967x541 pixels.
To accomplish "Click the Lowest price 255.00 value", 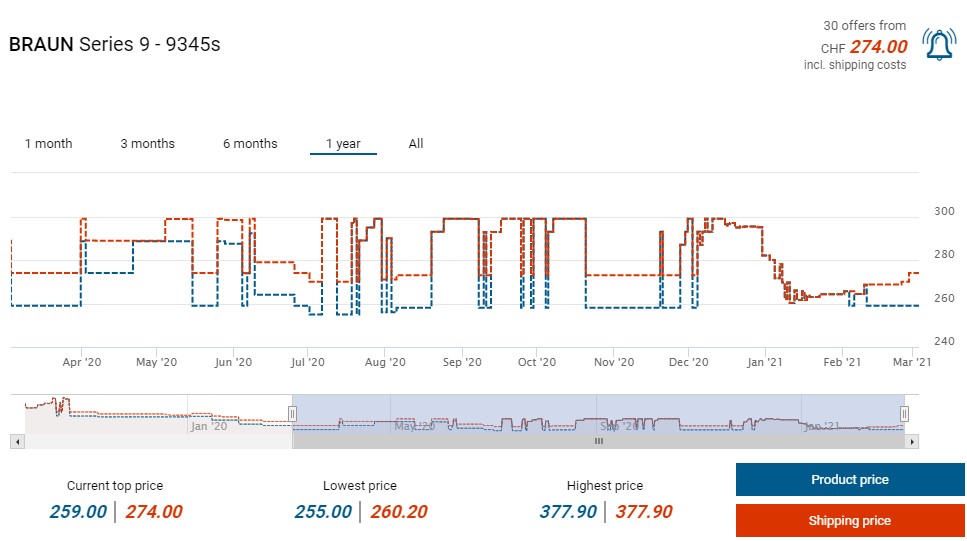I will (x=323, y=512).
